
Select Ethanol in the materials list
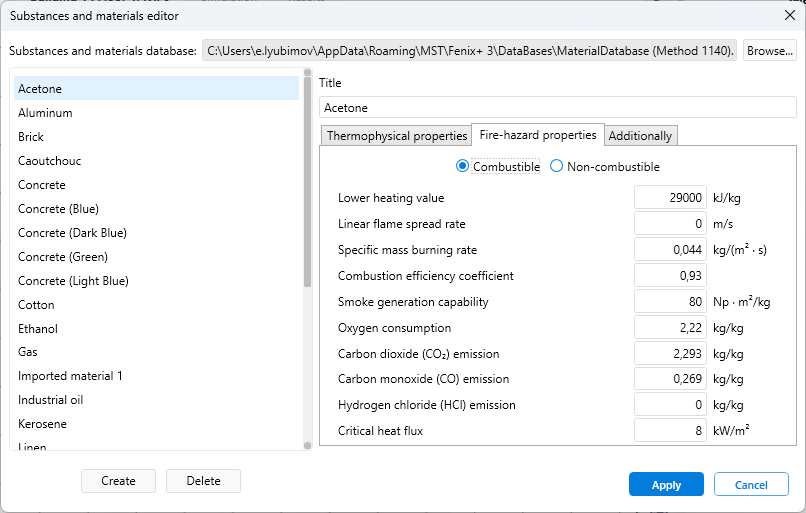pos(156,328)
